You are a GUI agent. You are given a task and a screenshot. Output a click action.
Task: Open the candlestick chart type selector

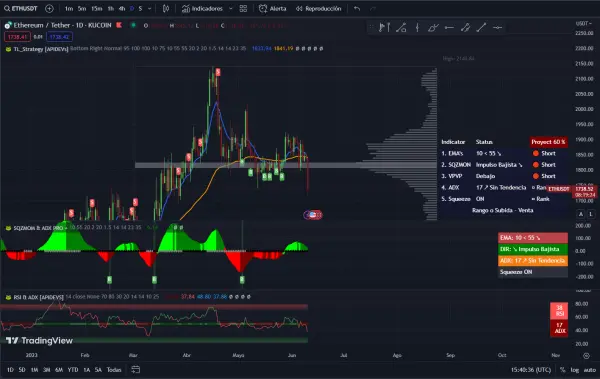click(x=166, y=8)
